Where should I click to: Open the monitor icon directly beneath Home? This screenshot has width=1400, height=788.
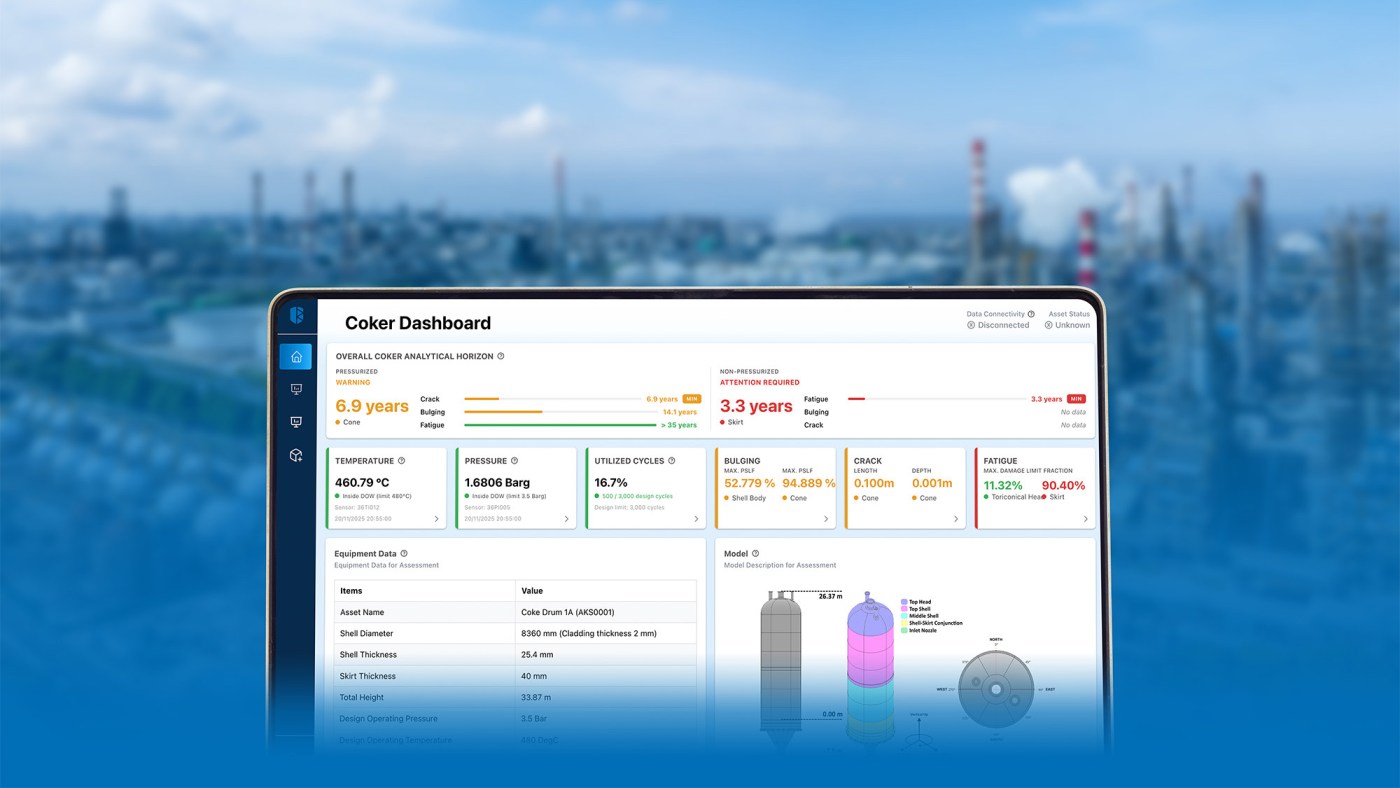(x=296, y=389)
